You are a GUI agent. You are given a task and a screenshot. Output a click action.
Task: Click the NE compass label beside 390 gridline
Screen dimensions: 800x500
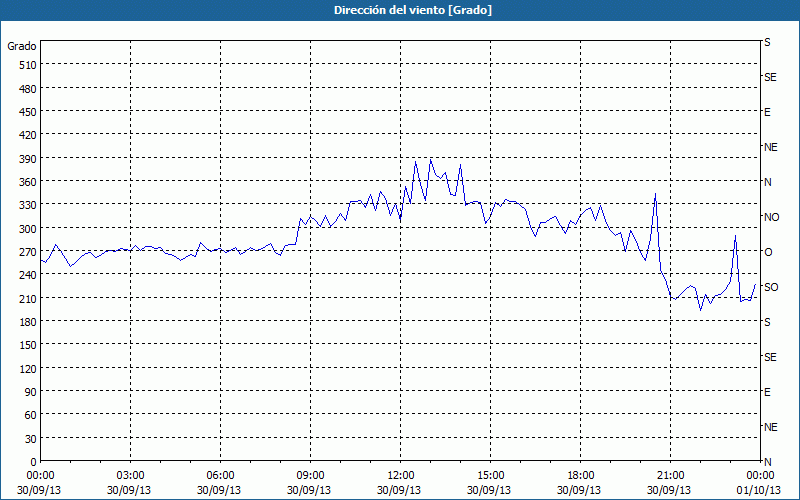pyautogui.click(x=771, y=147)
